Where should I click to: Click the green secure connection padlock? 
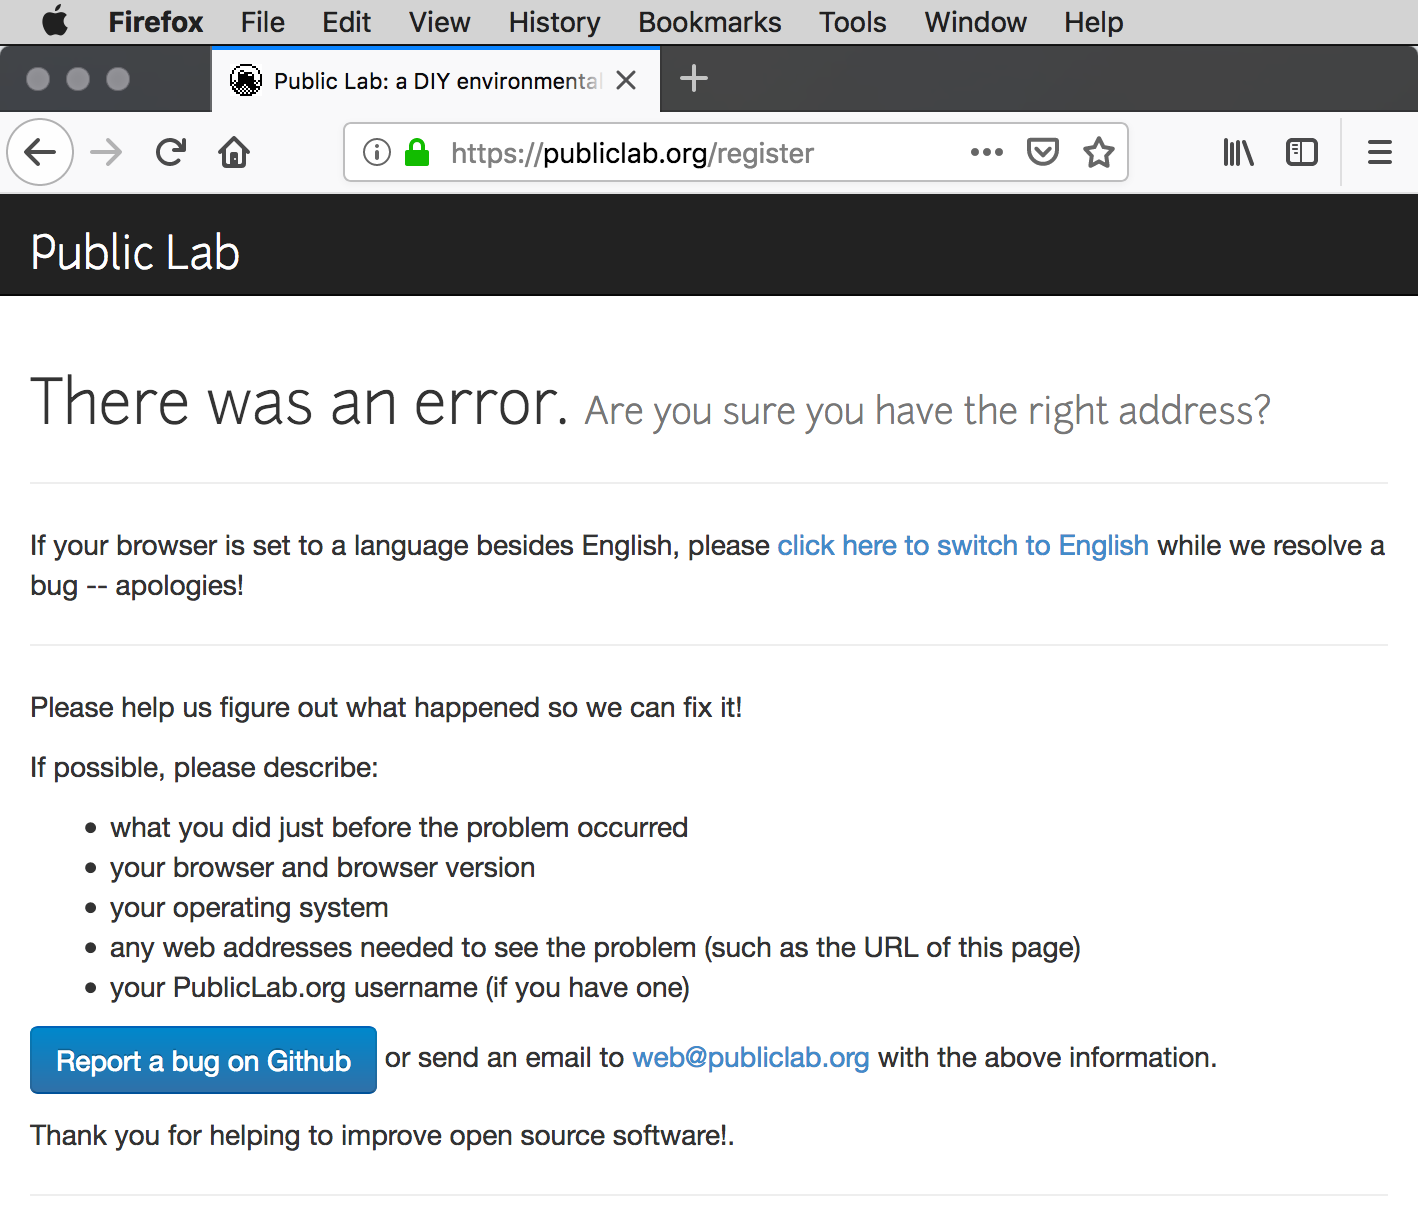[417, 152]
